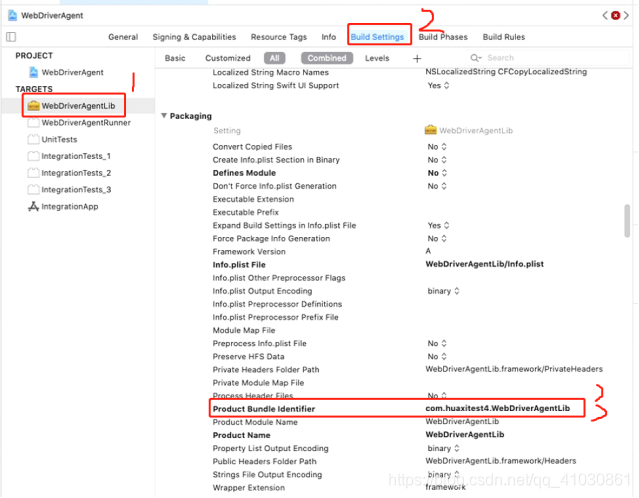Open Property List Output Encoding dropdown
The height and width of the screenshot is (498, 639).
(443, 448)
